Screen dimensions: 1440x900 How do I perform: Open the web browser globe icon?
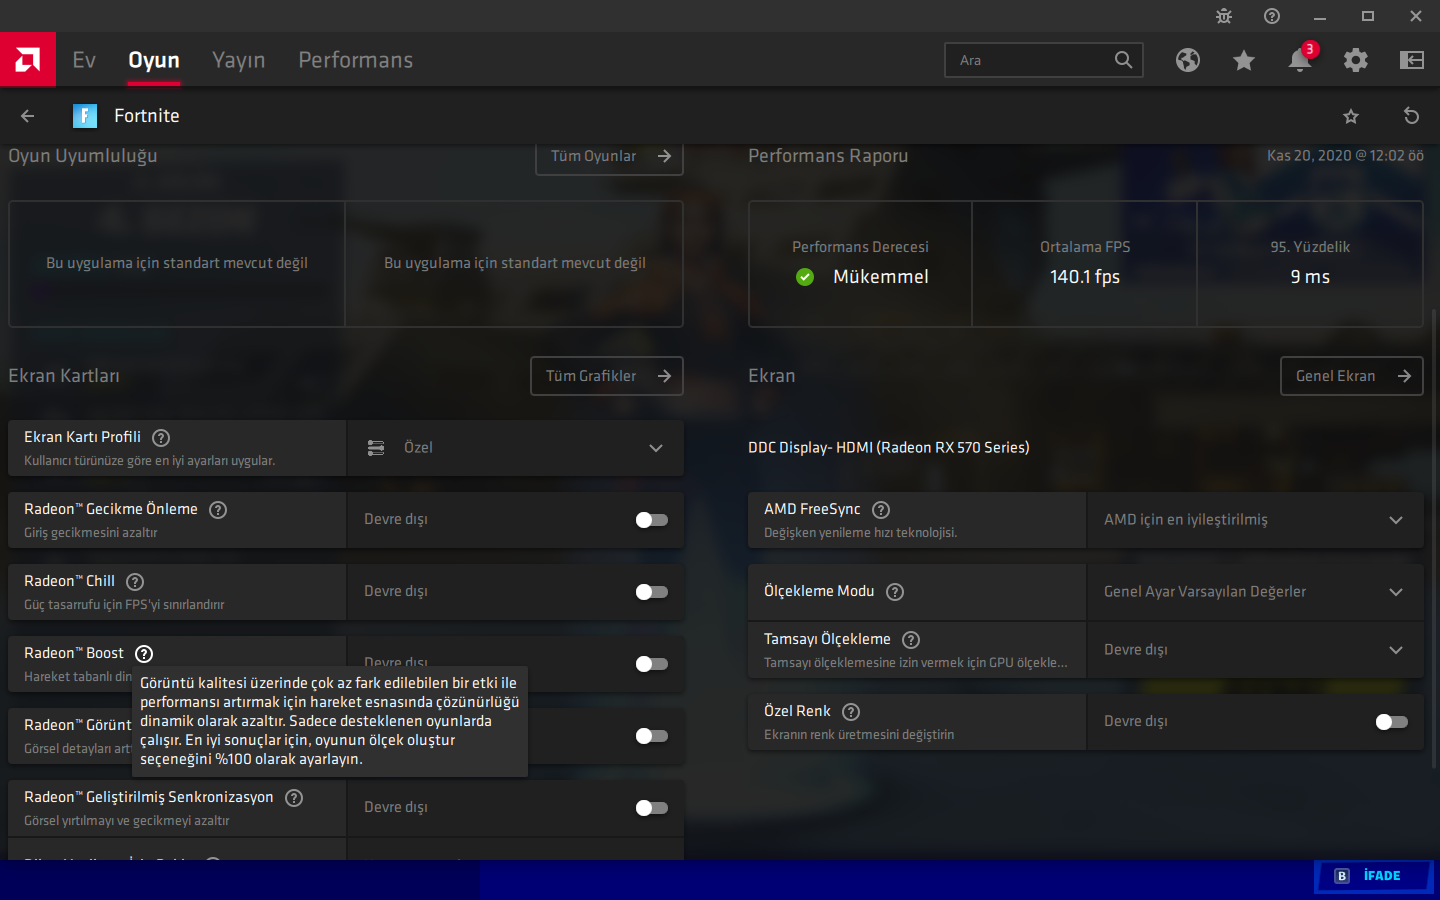tap(1188, 60)
